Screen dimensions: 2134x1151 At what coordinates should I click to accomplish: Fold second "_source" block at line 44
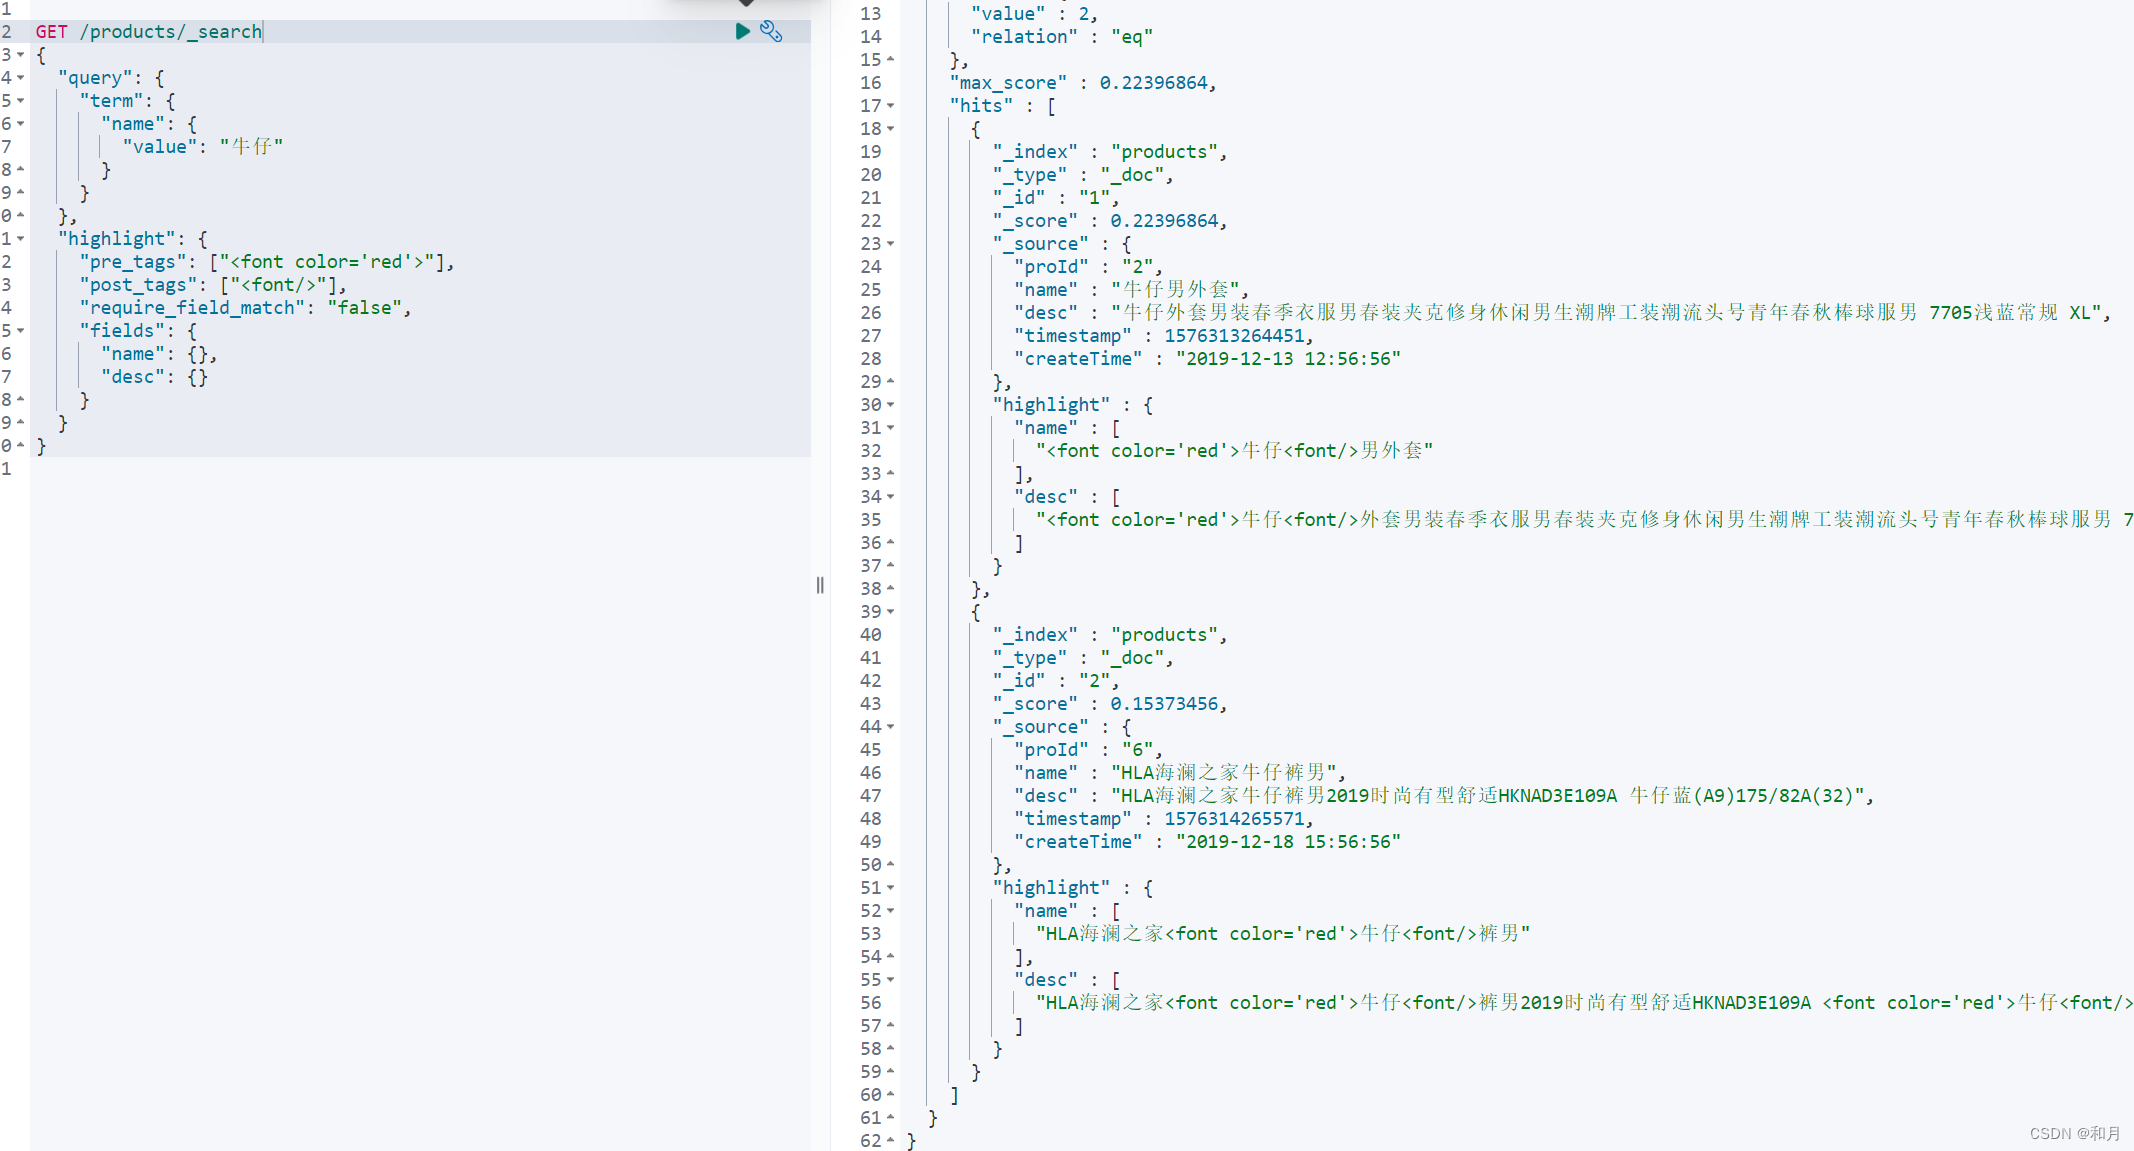(x=890, y=727)
